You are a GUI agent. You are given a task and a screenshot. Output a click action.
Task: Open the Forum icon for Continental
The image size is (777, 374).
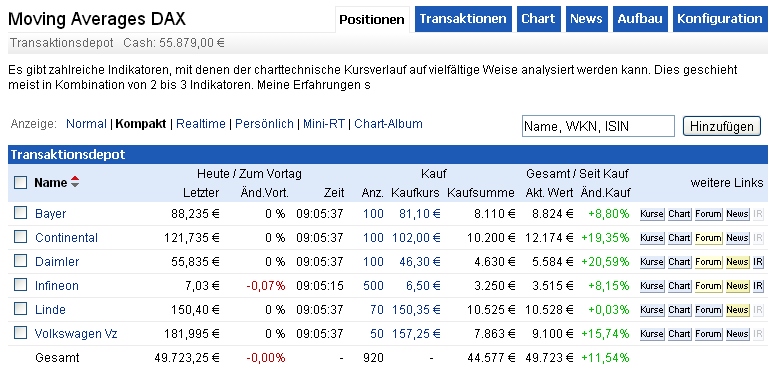[708, 238]
